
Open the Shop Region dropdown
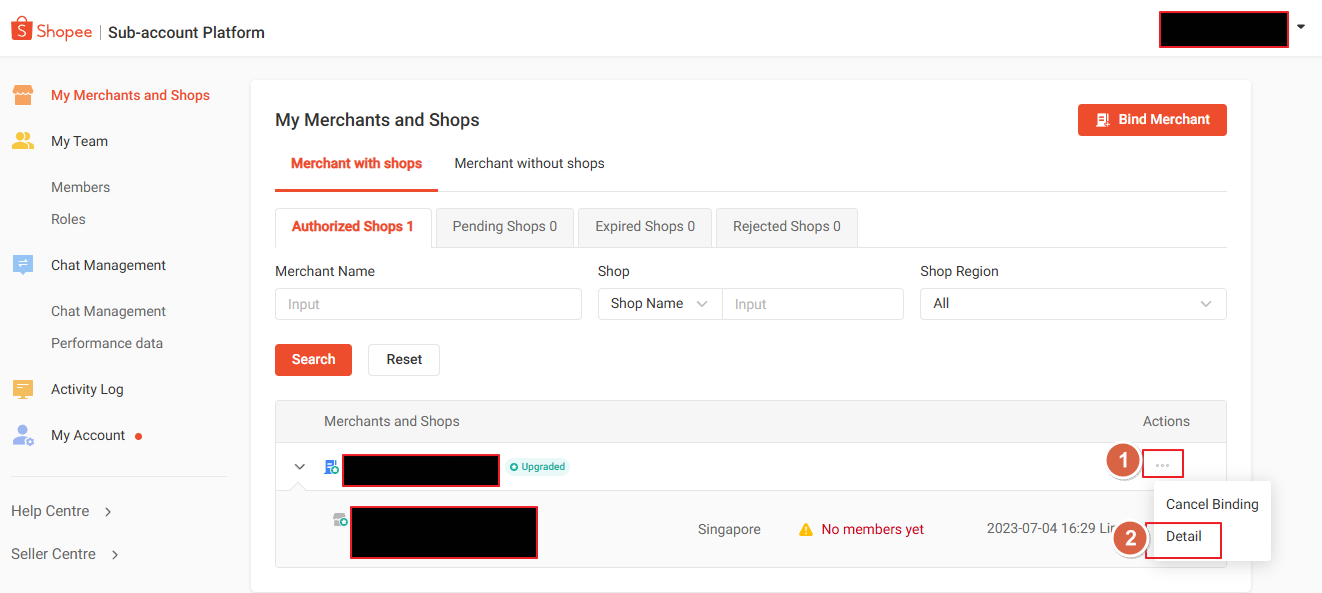1072,304
